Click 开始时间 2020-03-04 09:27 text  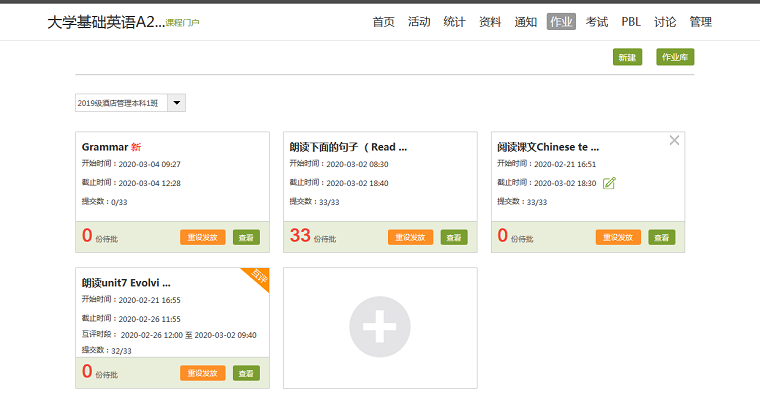click(131, 164)
